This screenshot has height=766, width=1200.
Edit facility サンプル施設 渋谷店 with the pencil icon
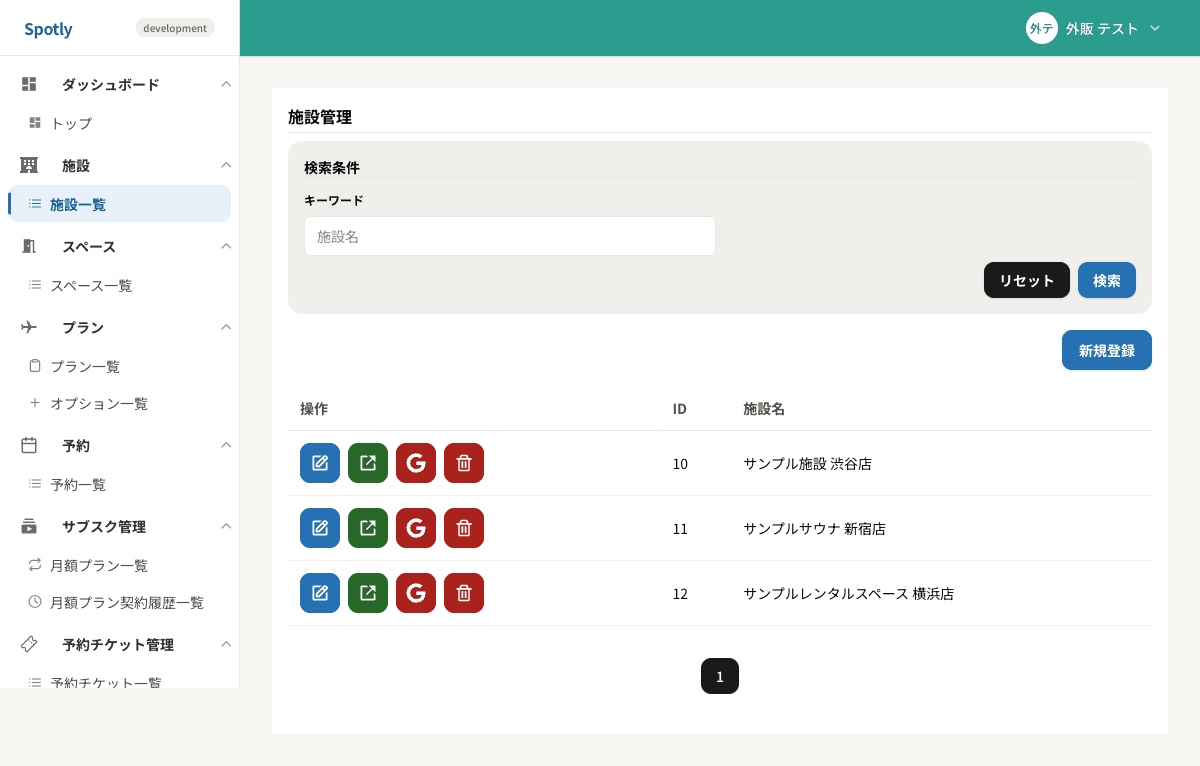pyautogui.click(x=320, y=463)
